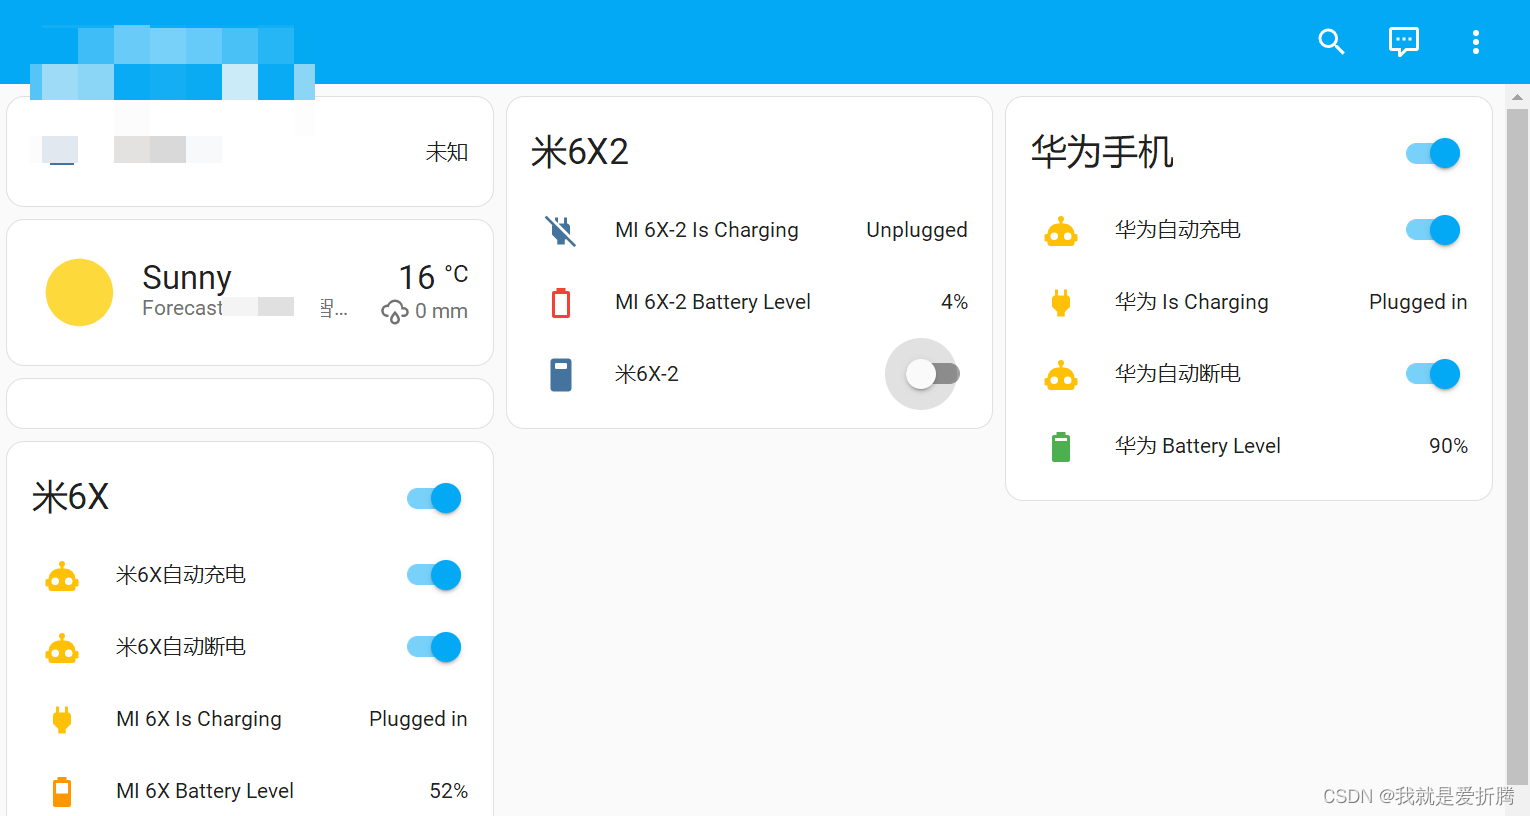Click the 米6X自动断电 label
Image resolution: width=1530 pixels, height=816 pixels.
click(181, 647)
